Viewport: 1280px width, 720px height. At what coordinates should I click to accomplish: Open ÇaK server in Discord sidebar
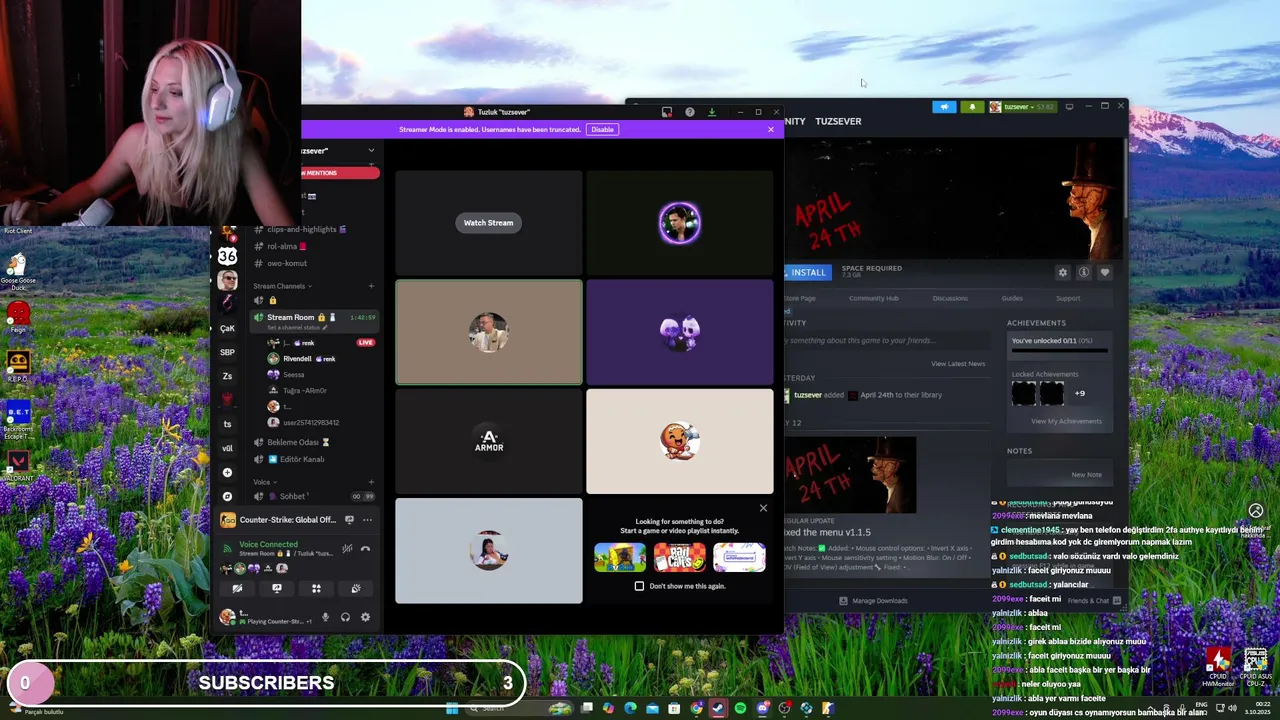[x=227, y=328]
